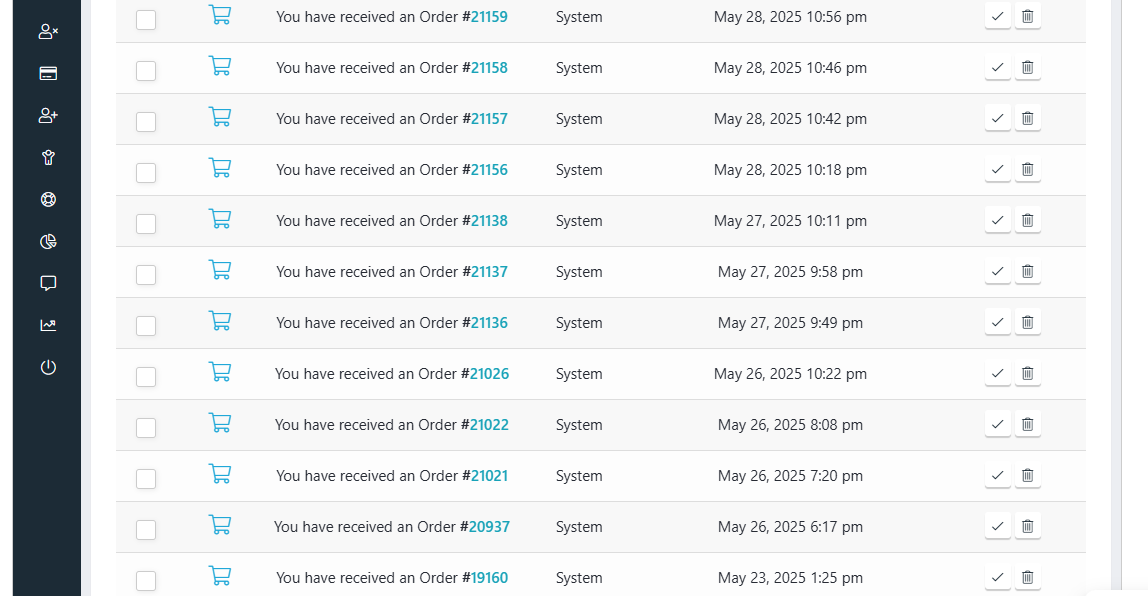1148x596 pixels.
Task: Click the credit card icon in sidebar
Action: click(48, 73)
